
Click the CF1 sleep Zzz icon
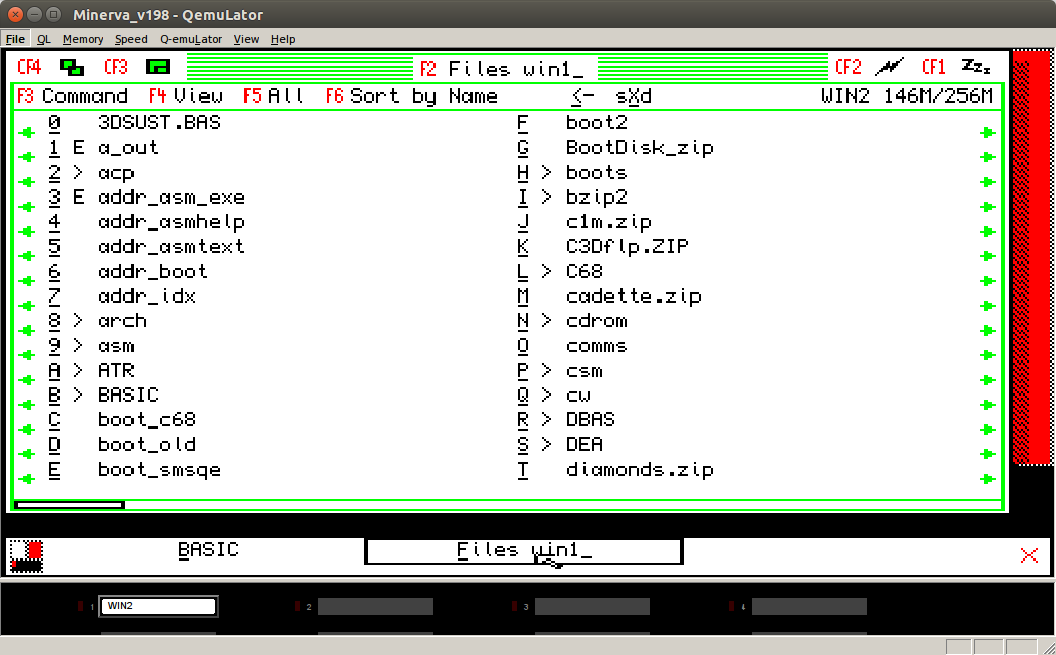976,67
